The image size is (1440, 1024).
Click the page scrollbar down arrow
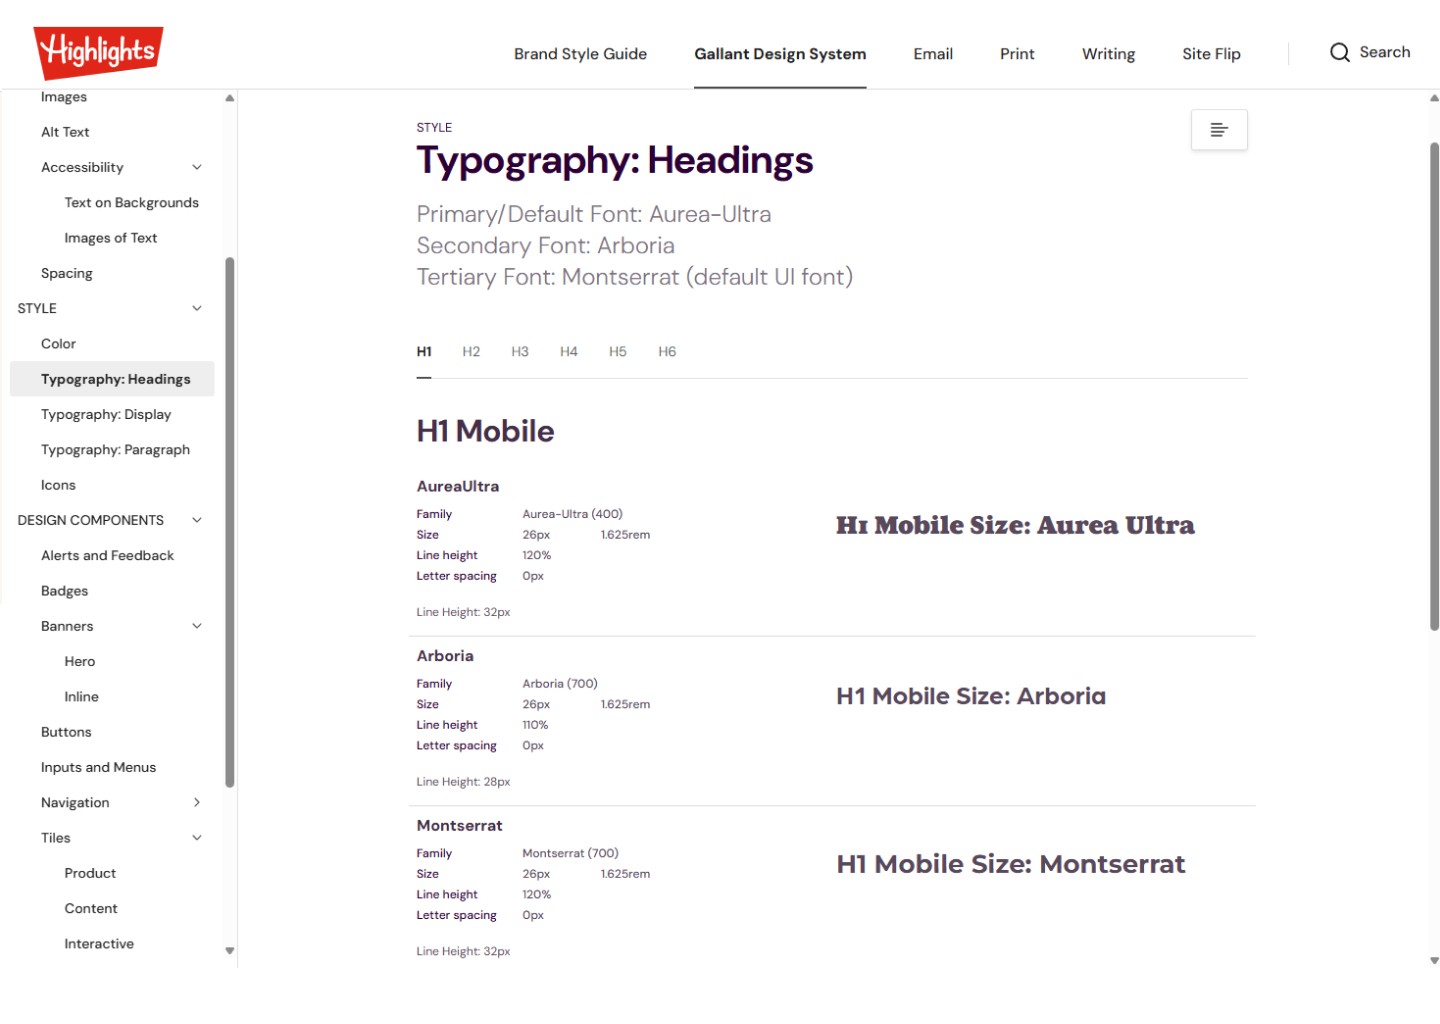[1431, 958]
